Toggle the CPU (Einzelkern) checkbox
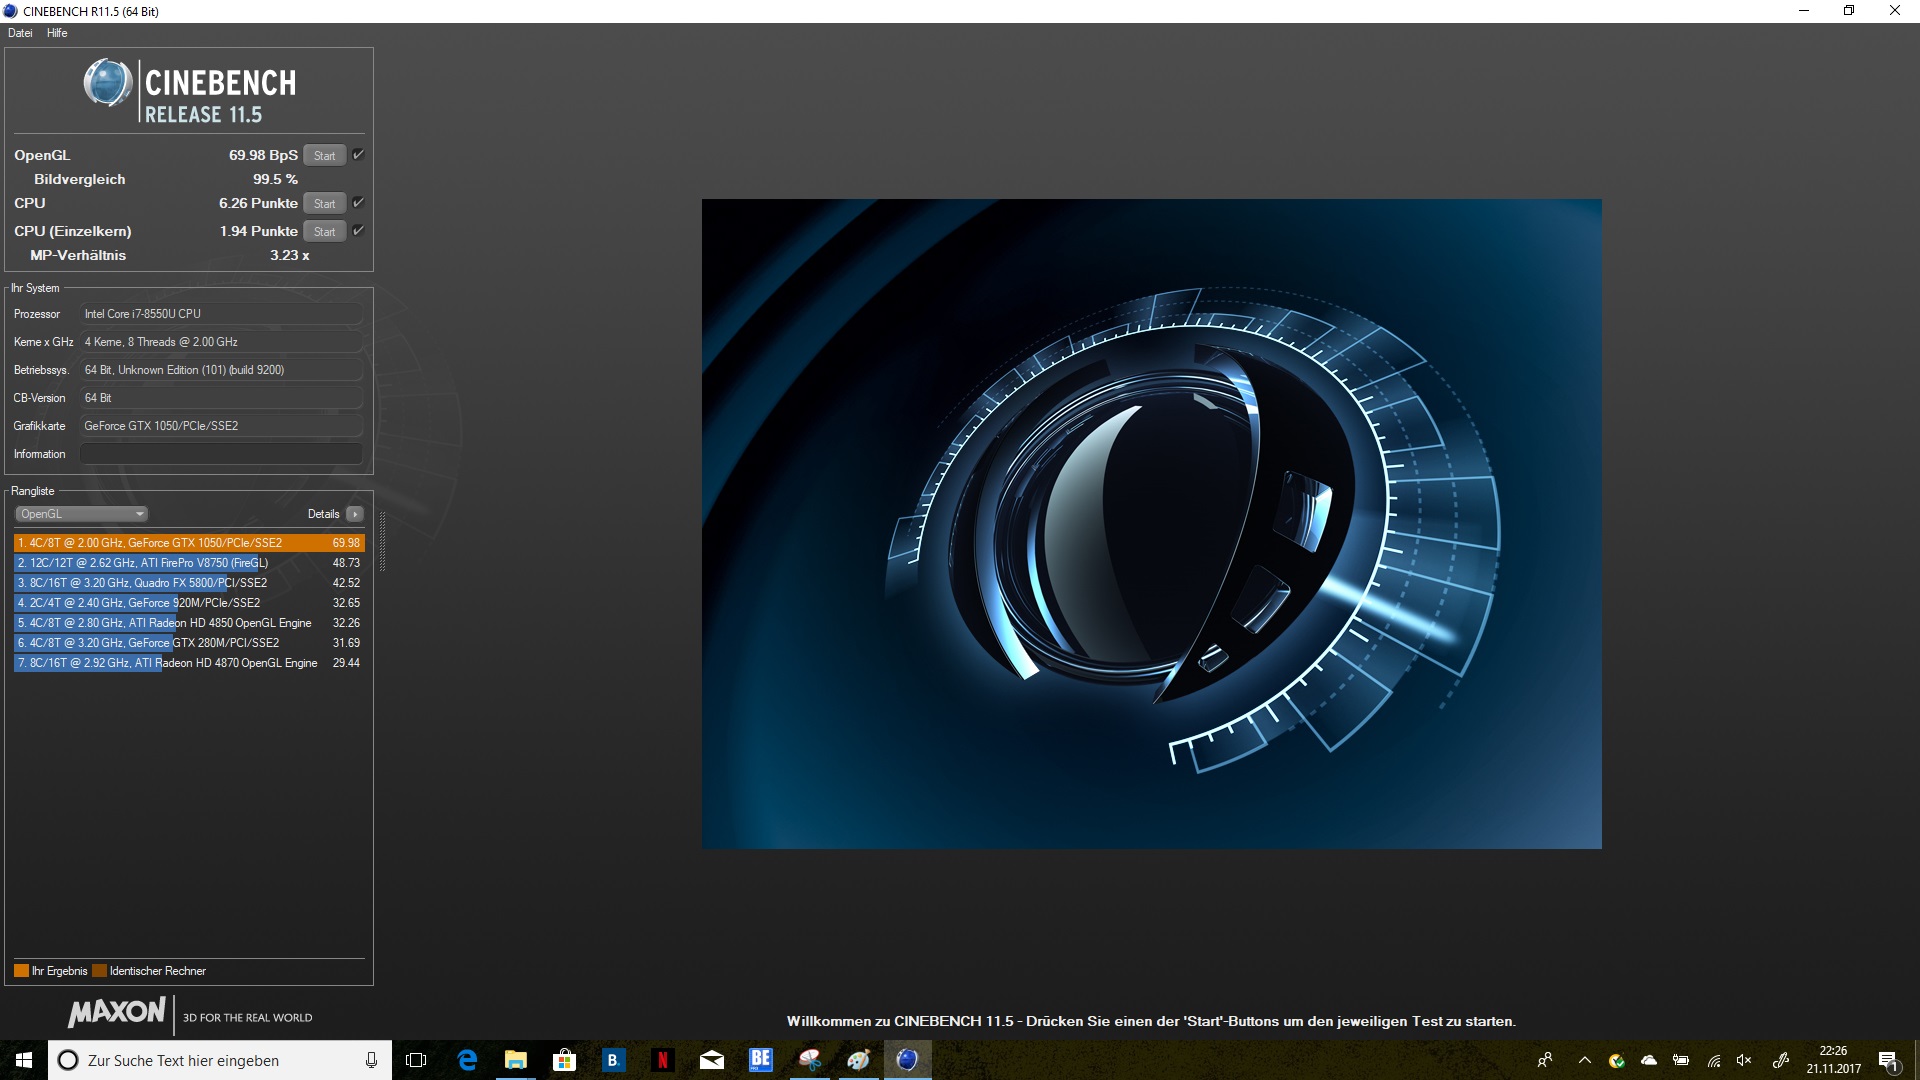The image size is (1920, 1080). point(358,231)
